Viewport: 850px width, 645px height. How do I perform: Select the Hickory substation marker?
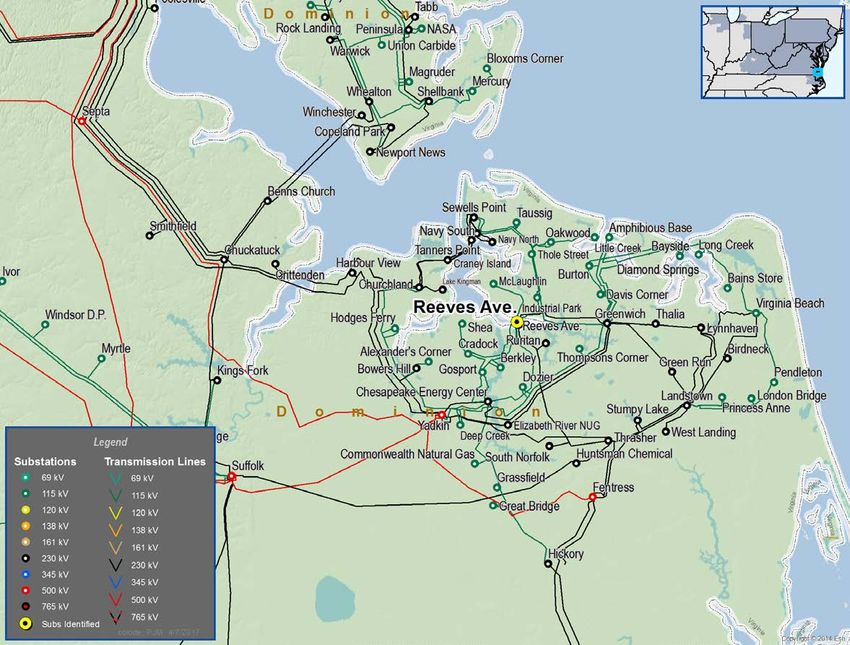click(x=548, y=564)
